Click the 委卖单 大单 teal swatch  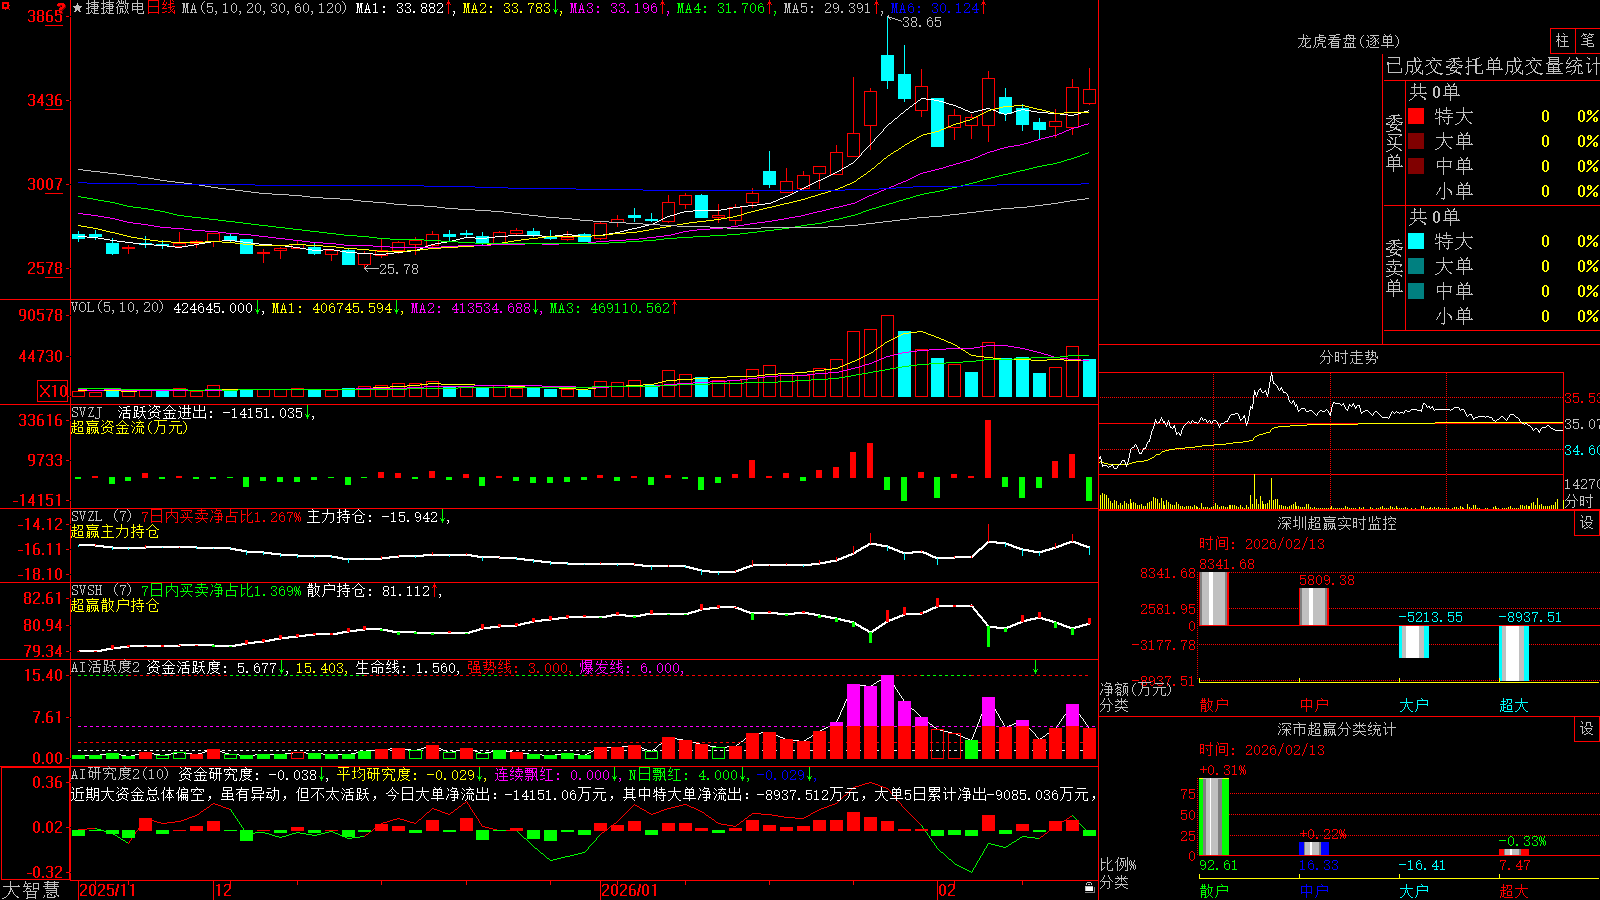(1416, 266)
